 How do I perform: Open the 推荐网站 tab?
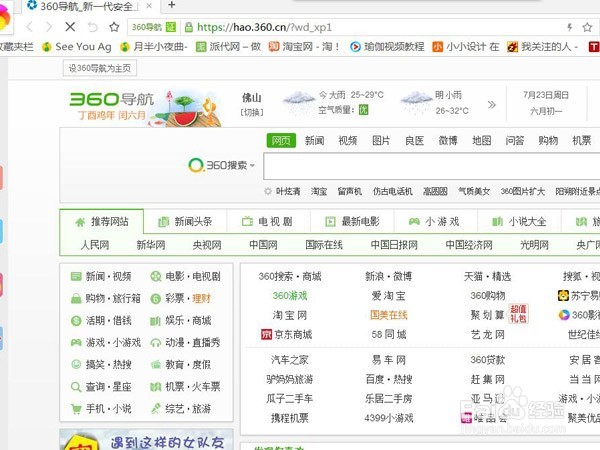point(102,222)
